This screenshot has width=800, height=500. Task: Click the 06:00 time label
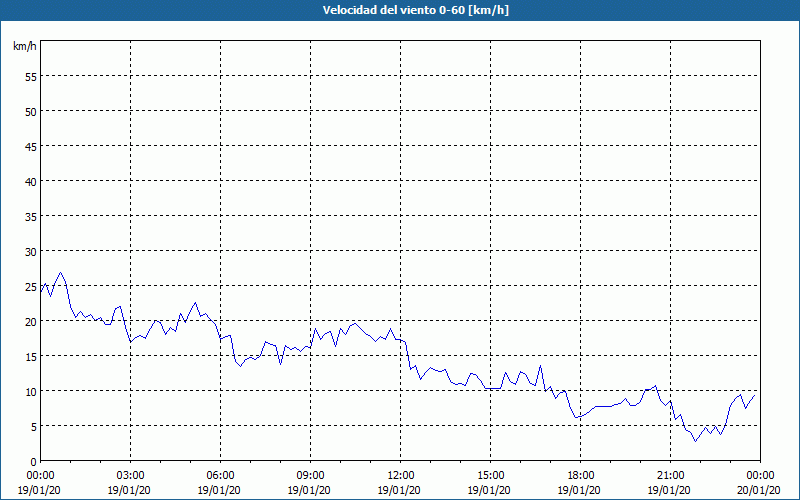click(x=220, y=476)
